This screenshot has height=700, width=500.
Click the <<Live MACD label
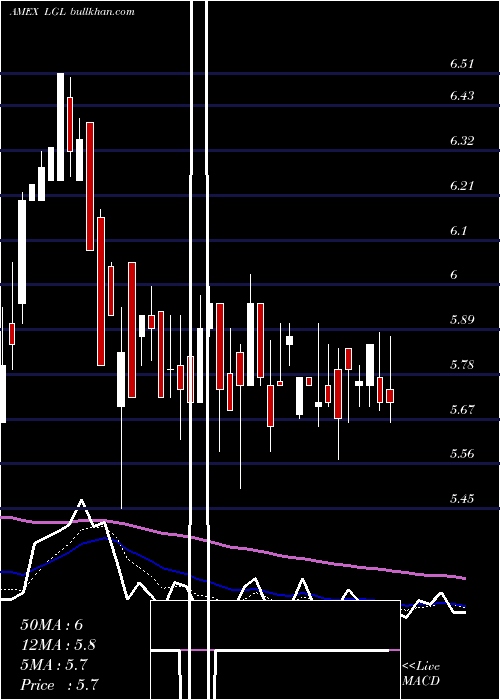pos(421,674)
